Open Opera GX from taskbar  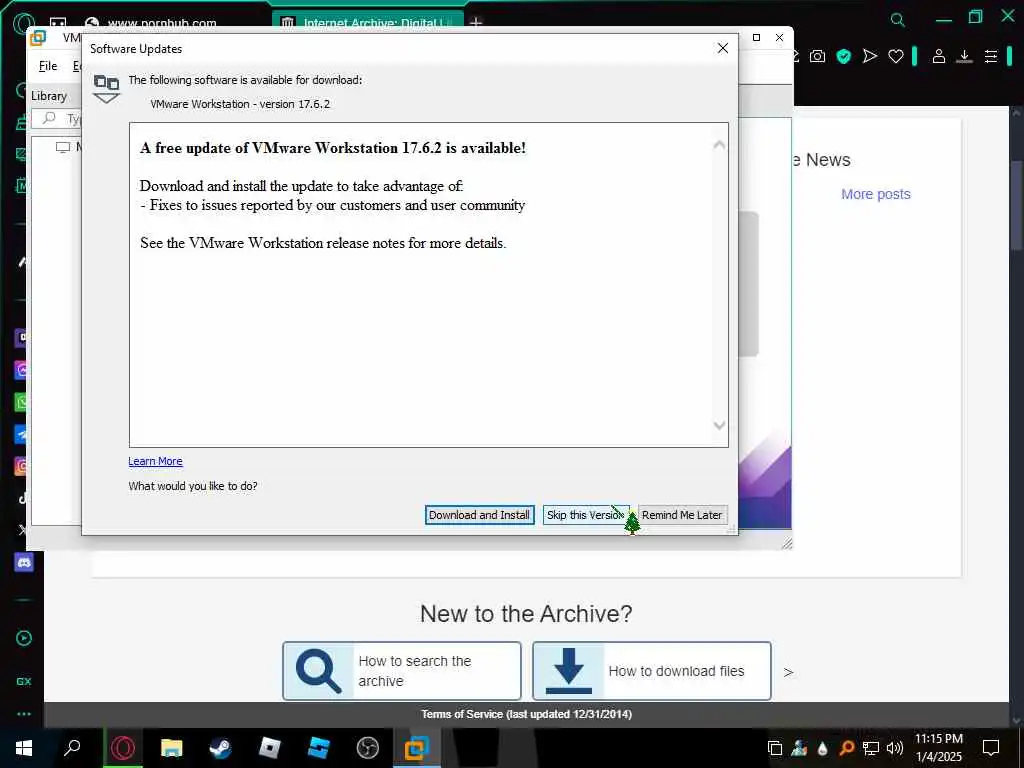point(123,747)
